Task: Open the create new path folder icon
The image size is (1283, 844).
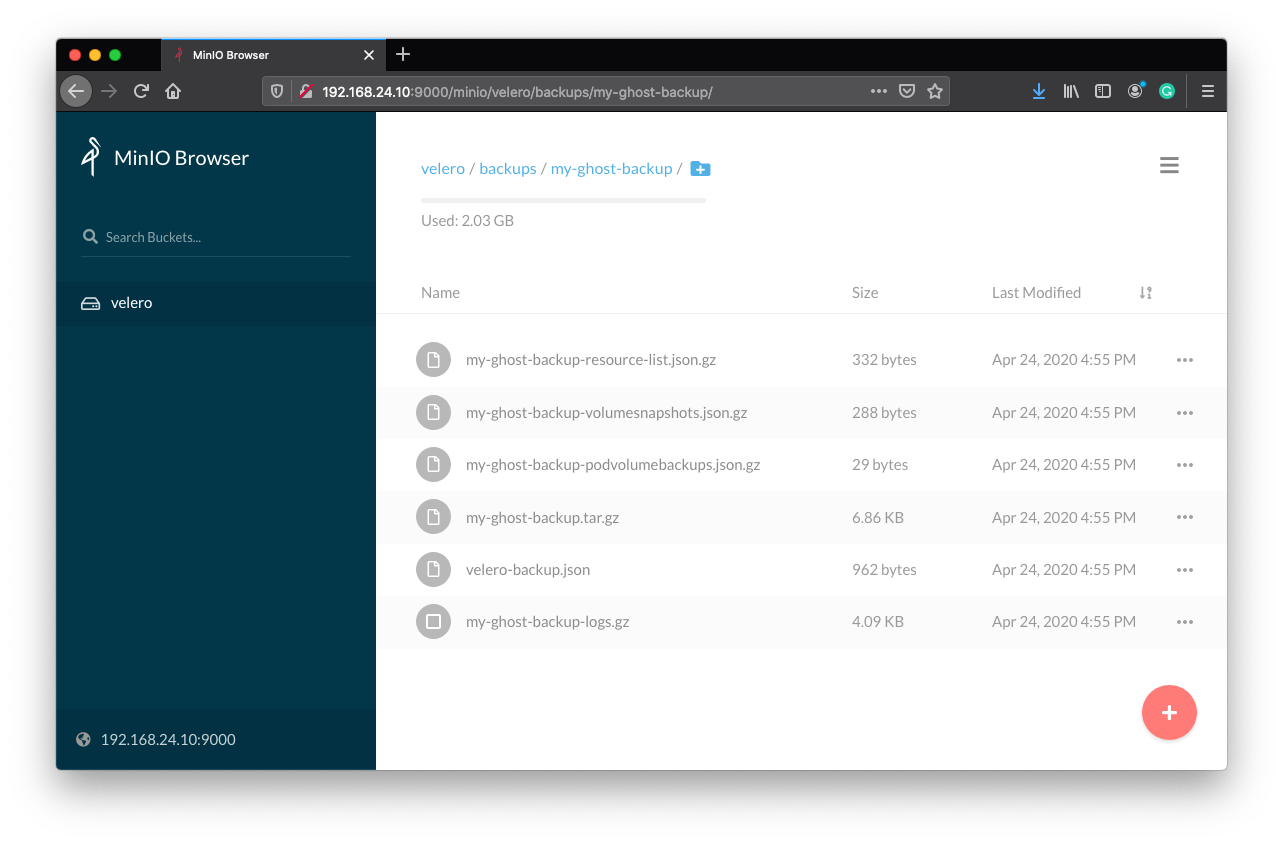Action: [x=700, y=168]
